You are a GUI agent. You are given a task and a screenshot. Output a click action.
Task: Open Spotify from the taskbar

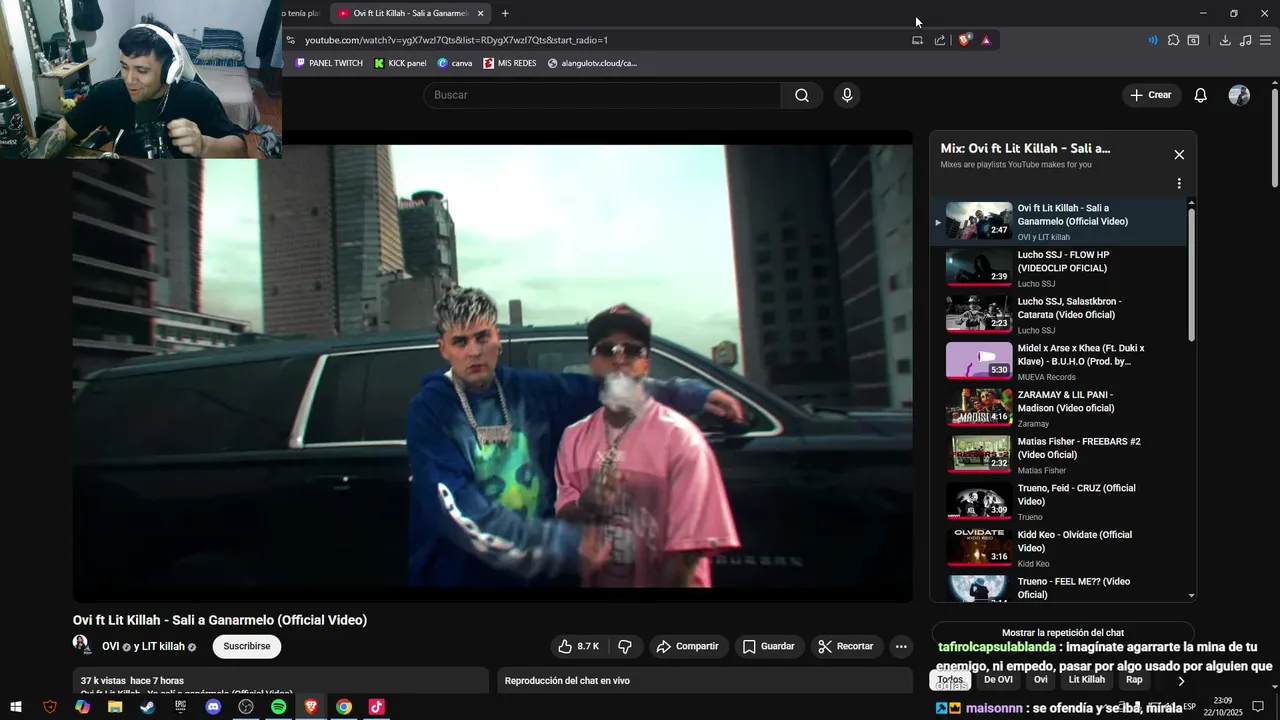pyautogui.click(x=278, y=707)
